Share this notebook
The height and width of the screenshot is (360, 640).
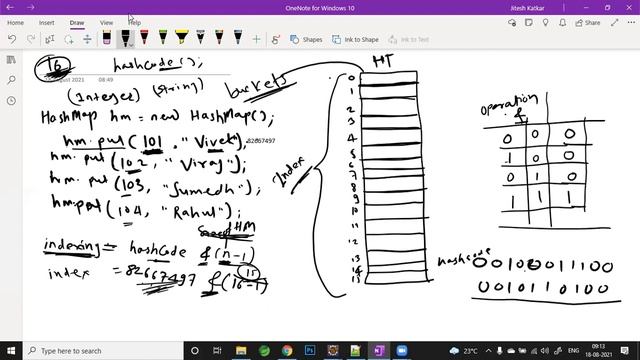coord(588,23)
